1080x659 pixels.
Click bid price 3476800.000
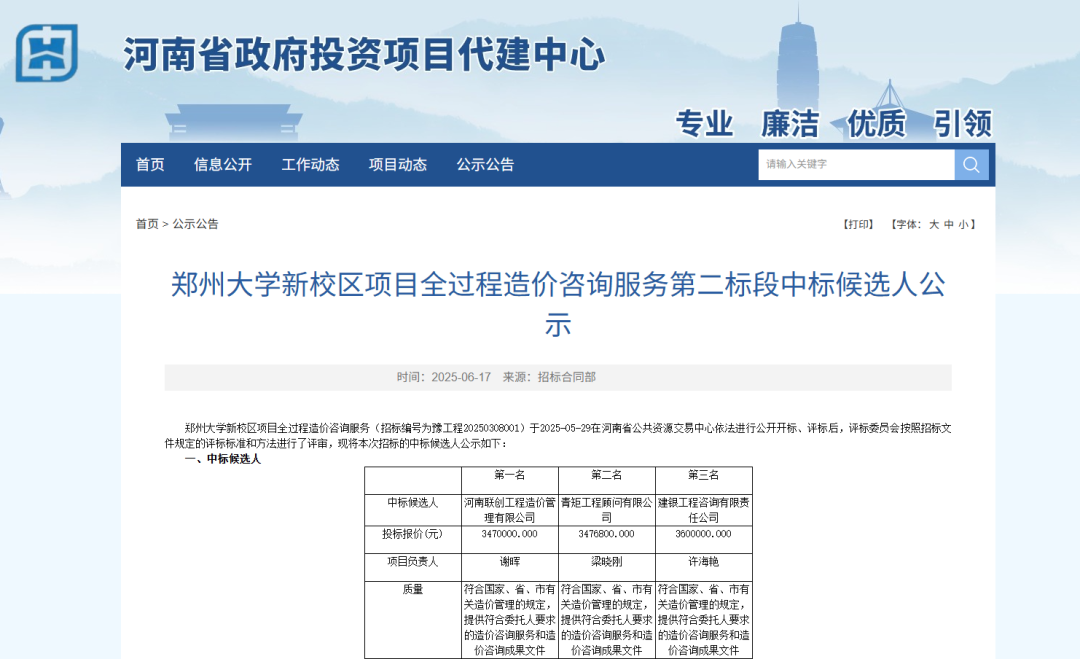point(607,534)
